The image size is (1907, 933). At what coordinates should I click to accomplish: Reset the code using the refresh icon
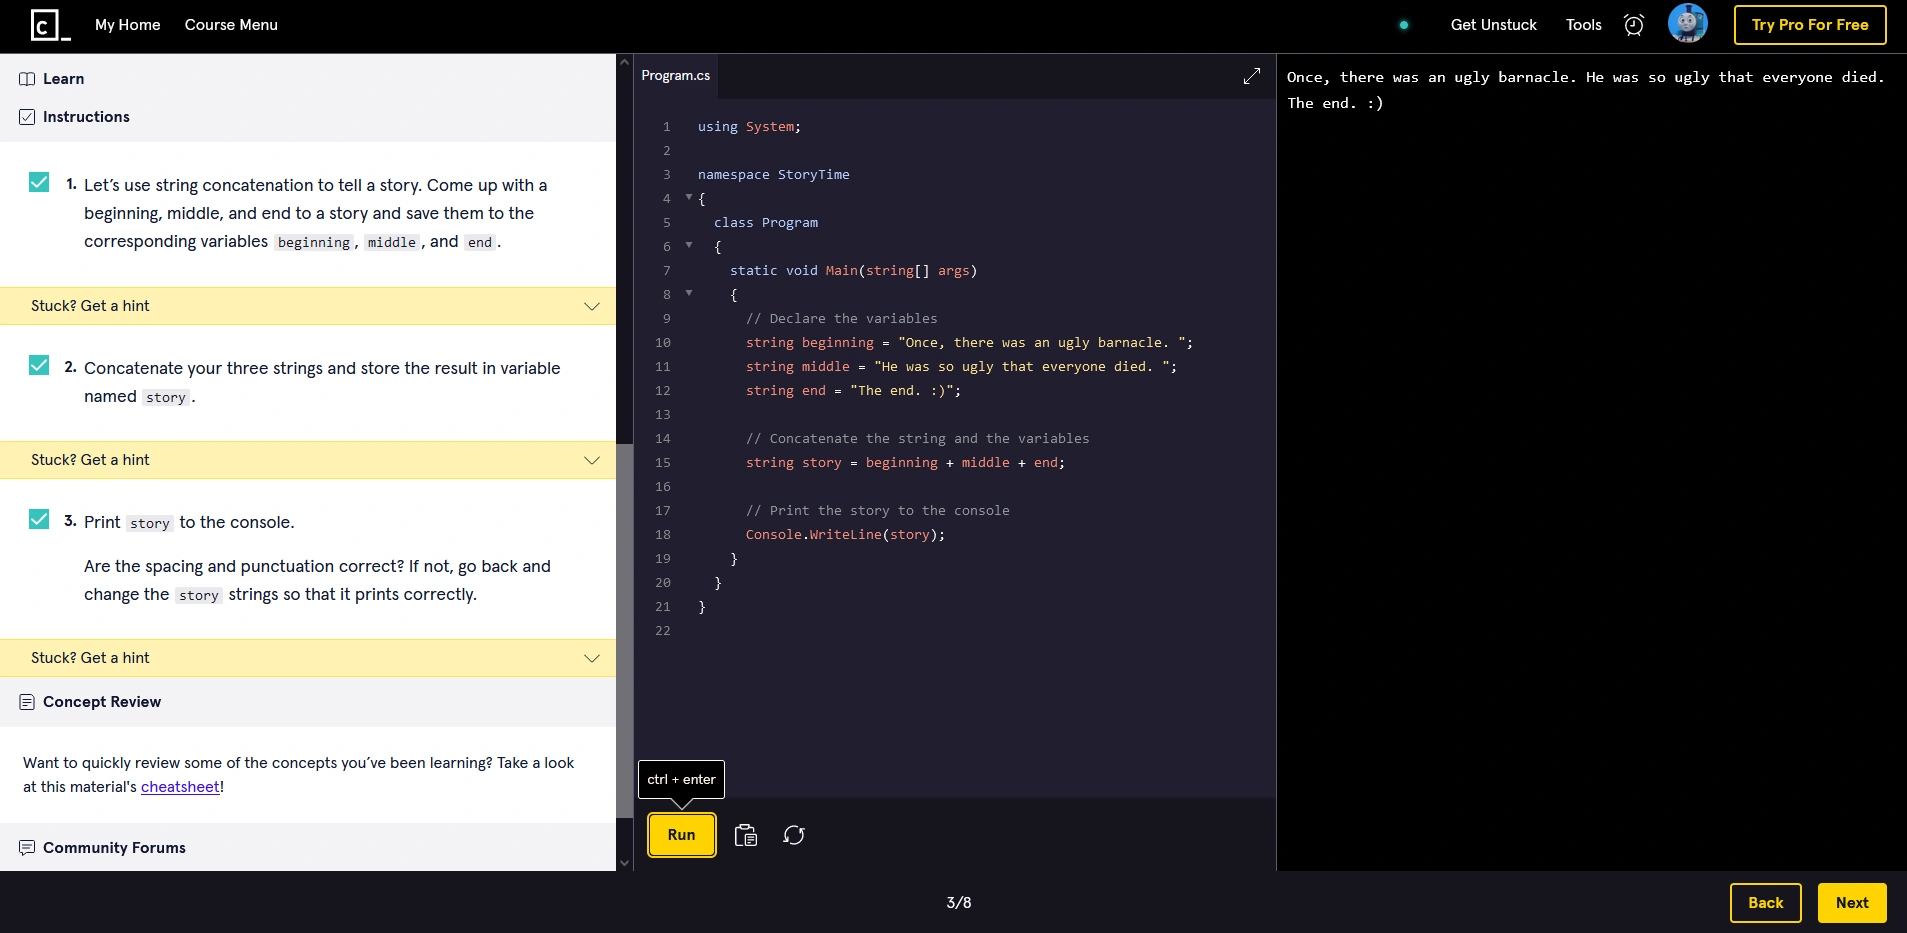[x=792, y=834]
